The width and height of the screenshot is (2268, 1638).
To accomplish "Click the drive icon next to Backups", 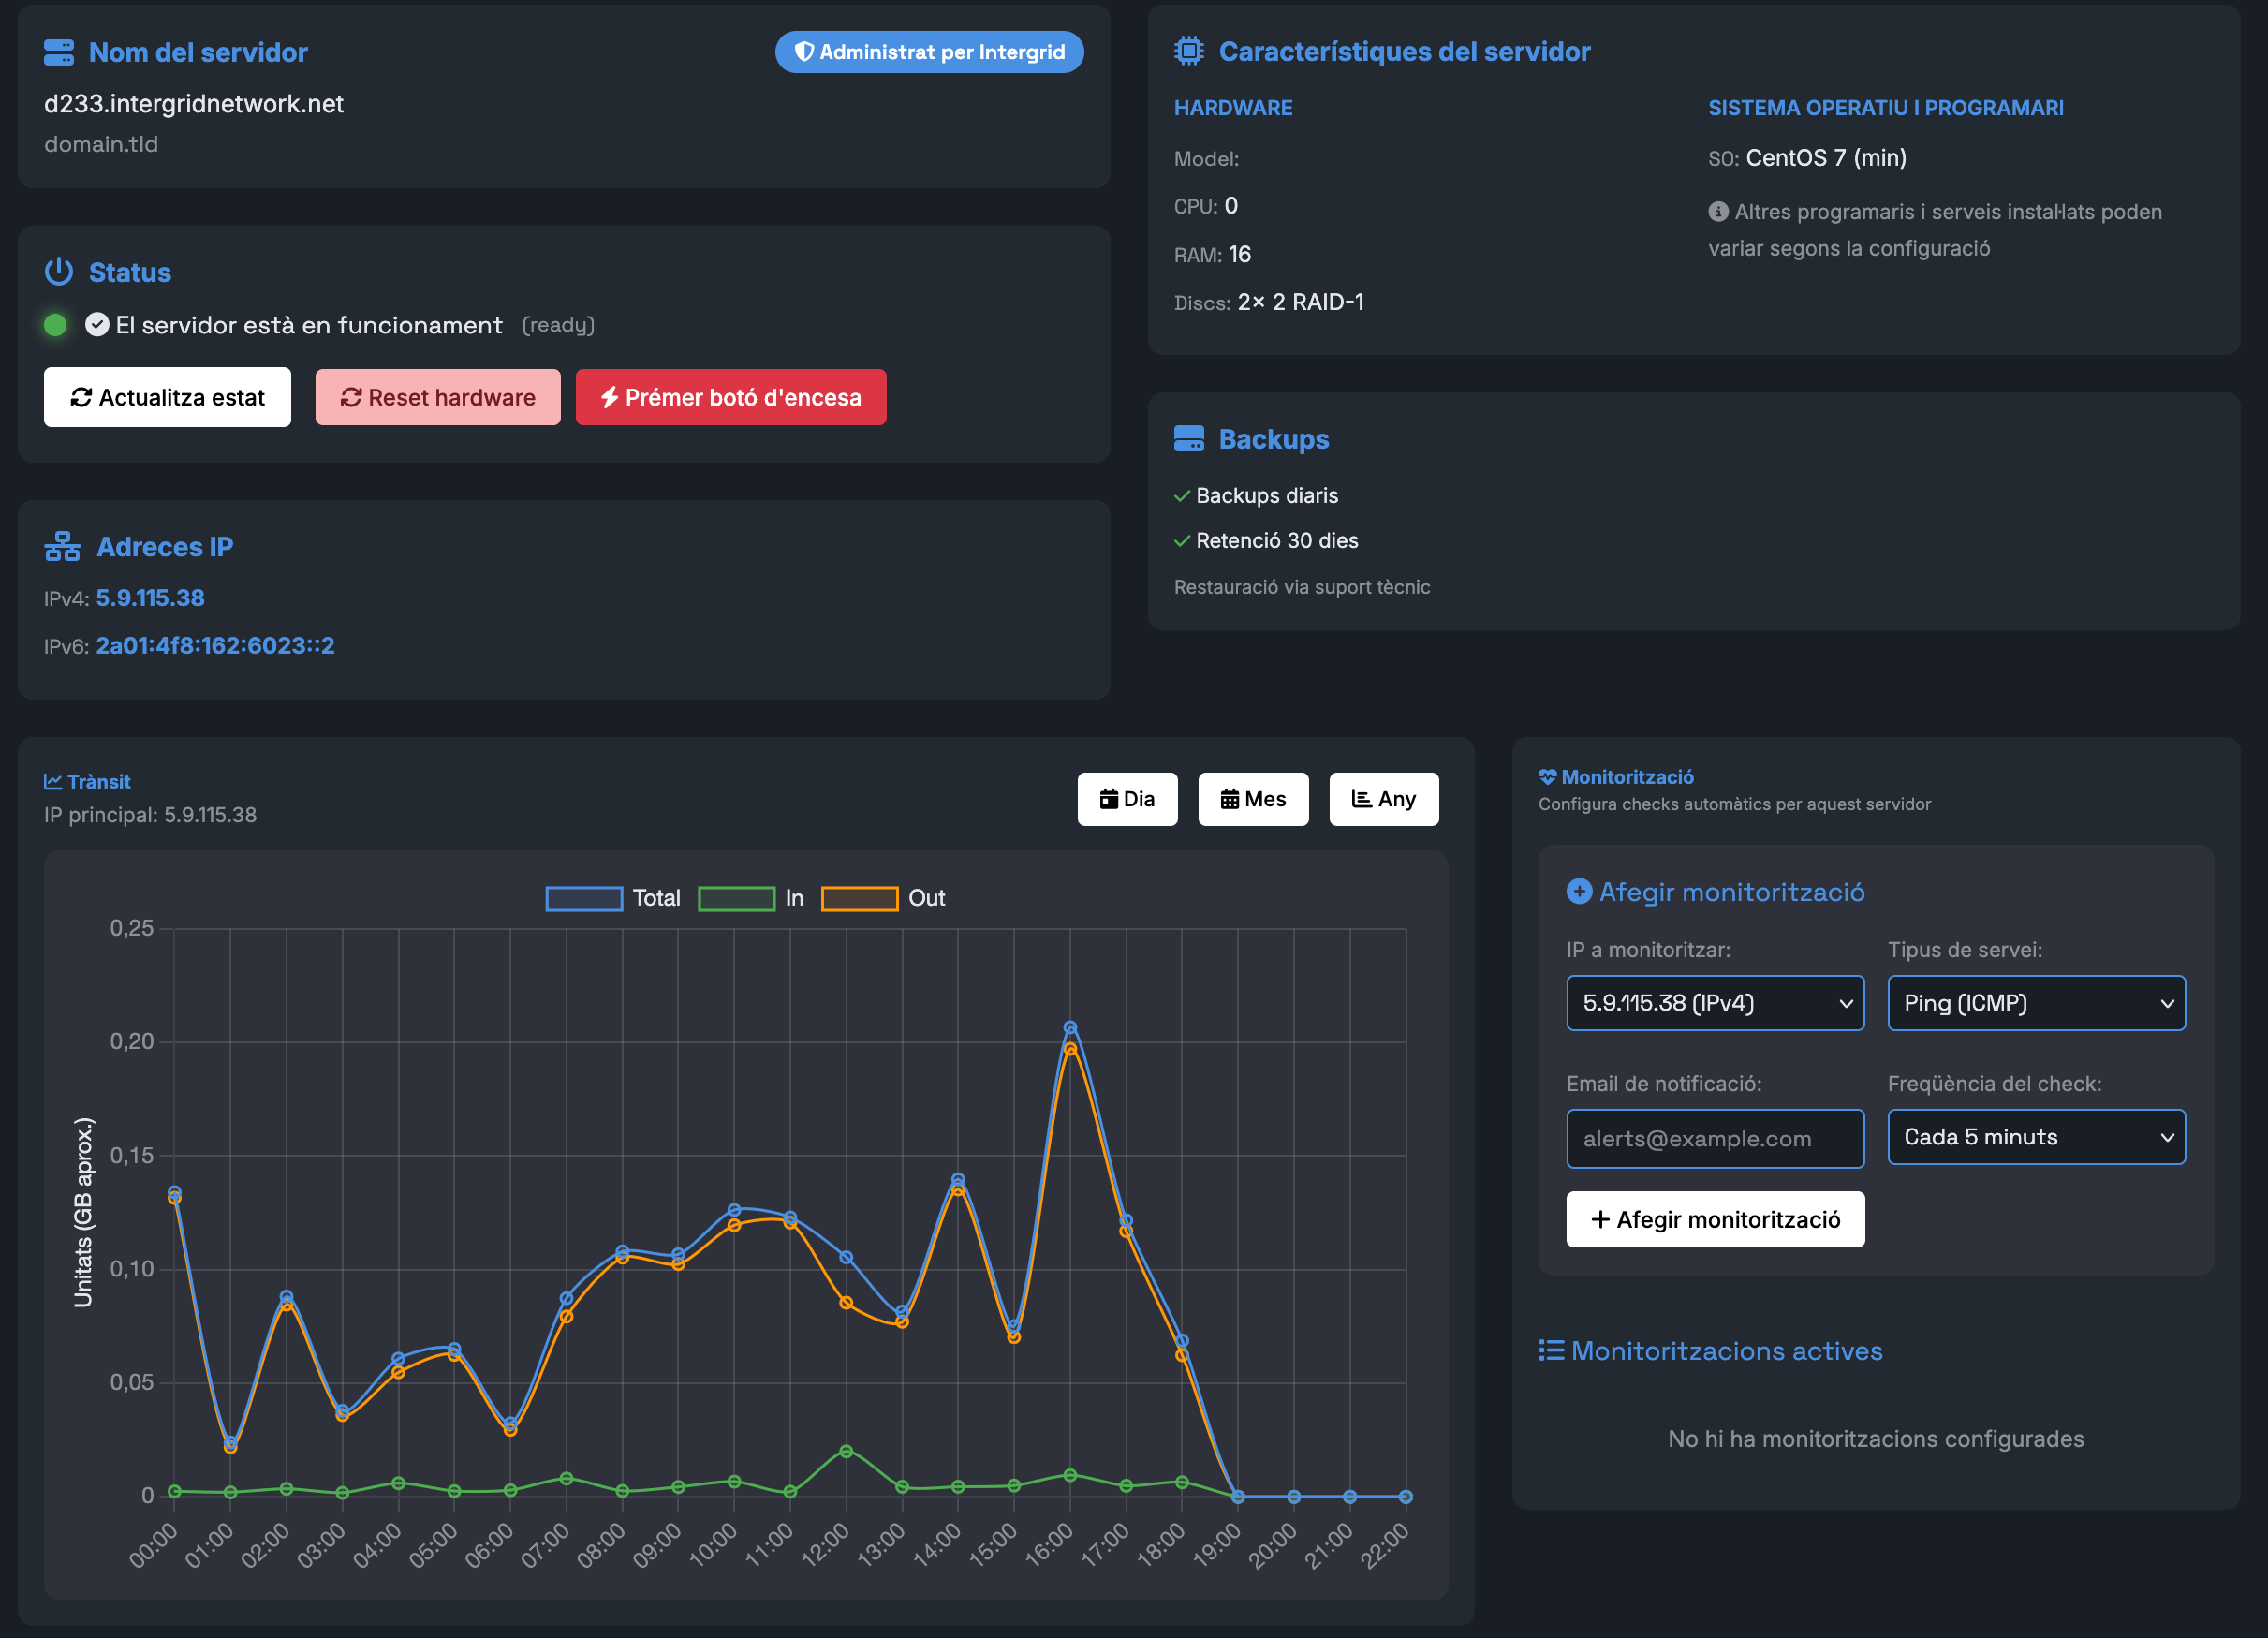I will 1189,439.
